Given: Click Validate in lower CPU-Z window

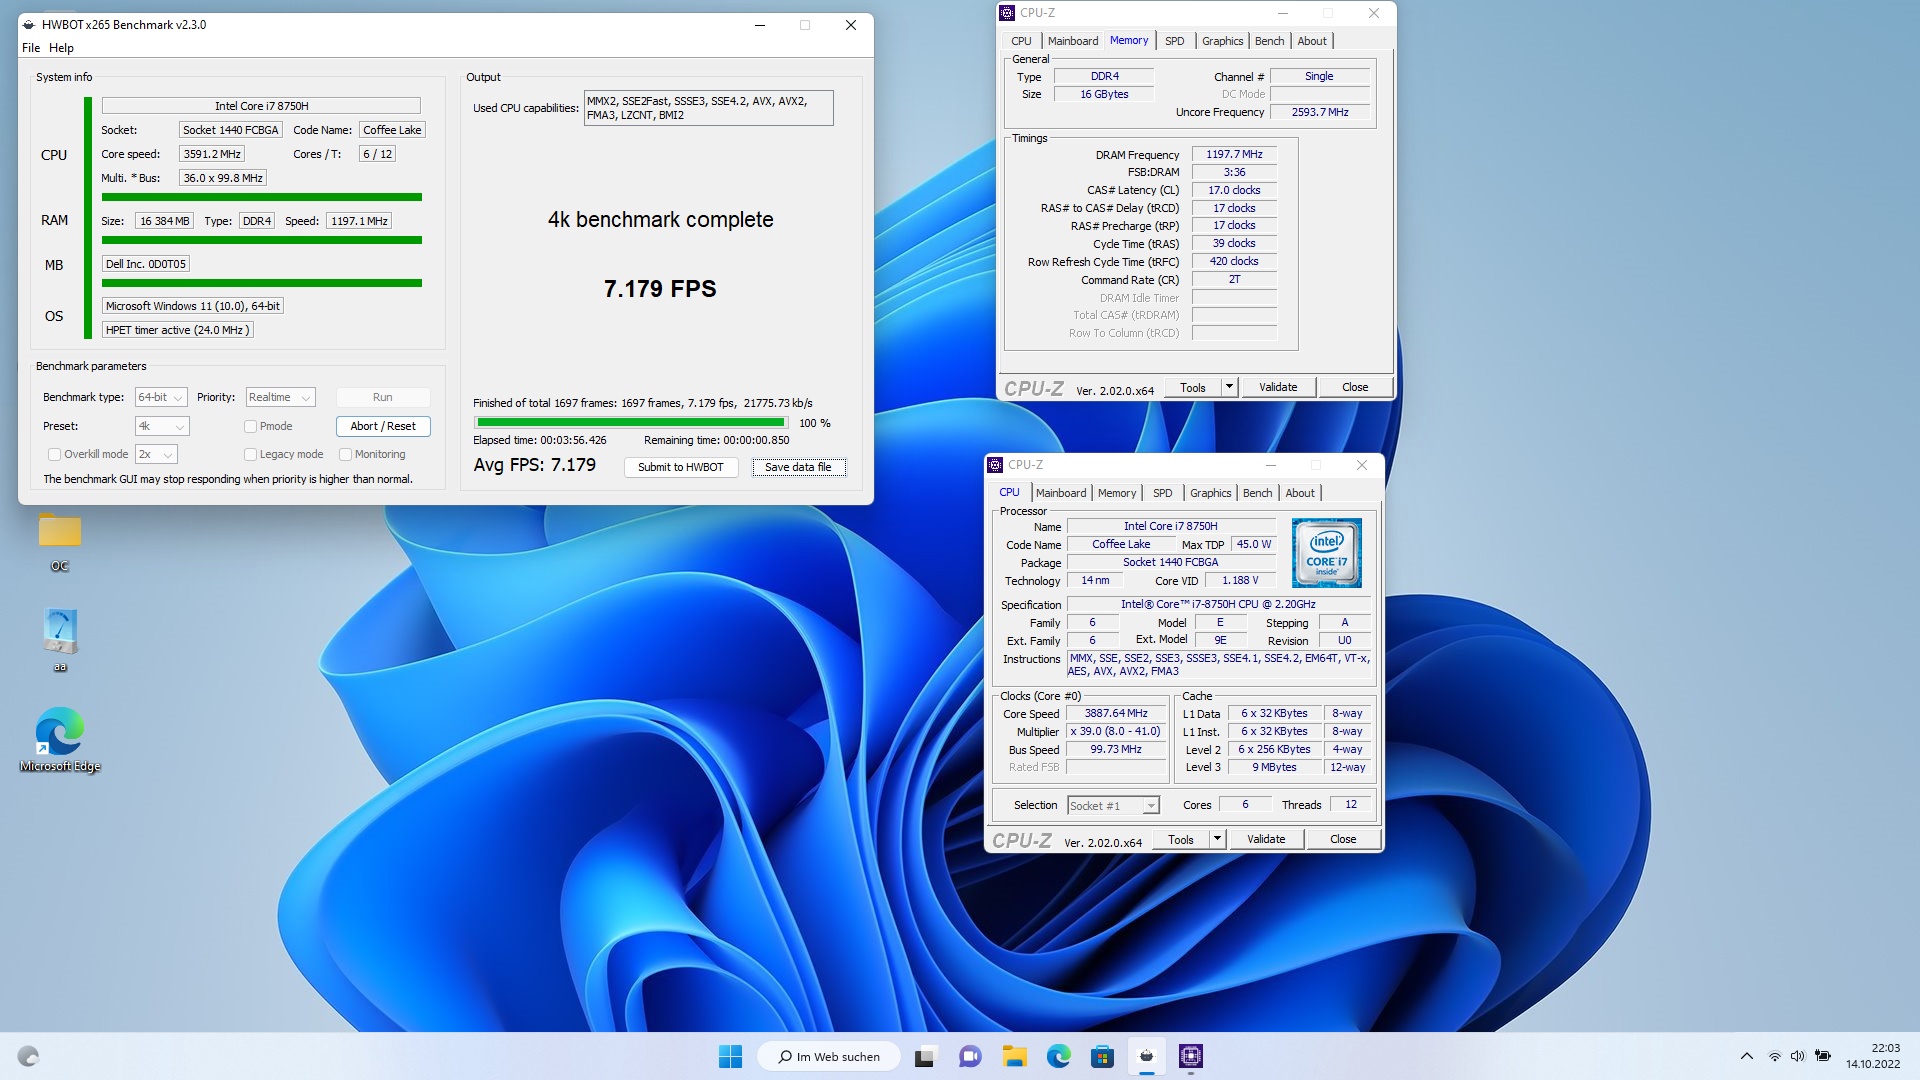Looking at the screenshot, I should (x=1266, y=839).
